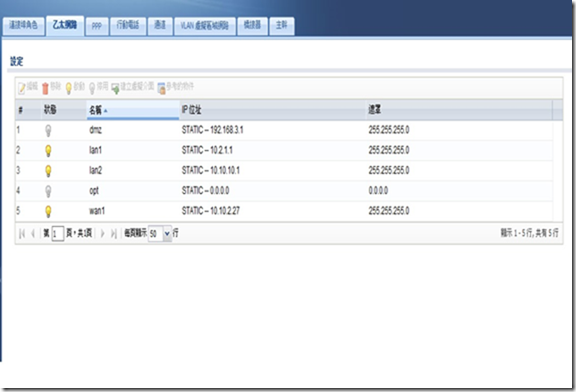Viewport: 576px width, 392px height.
Task: Click the Status column header
Action: click(x=64, y=110)
